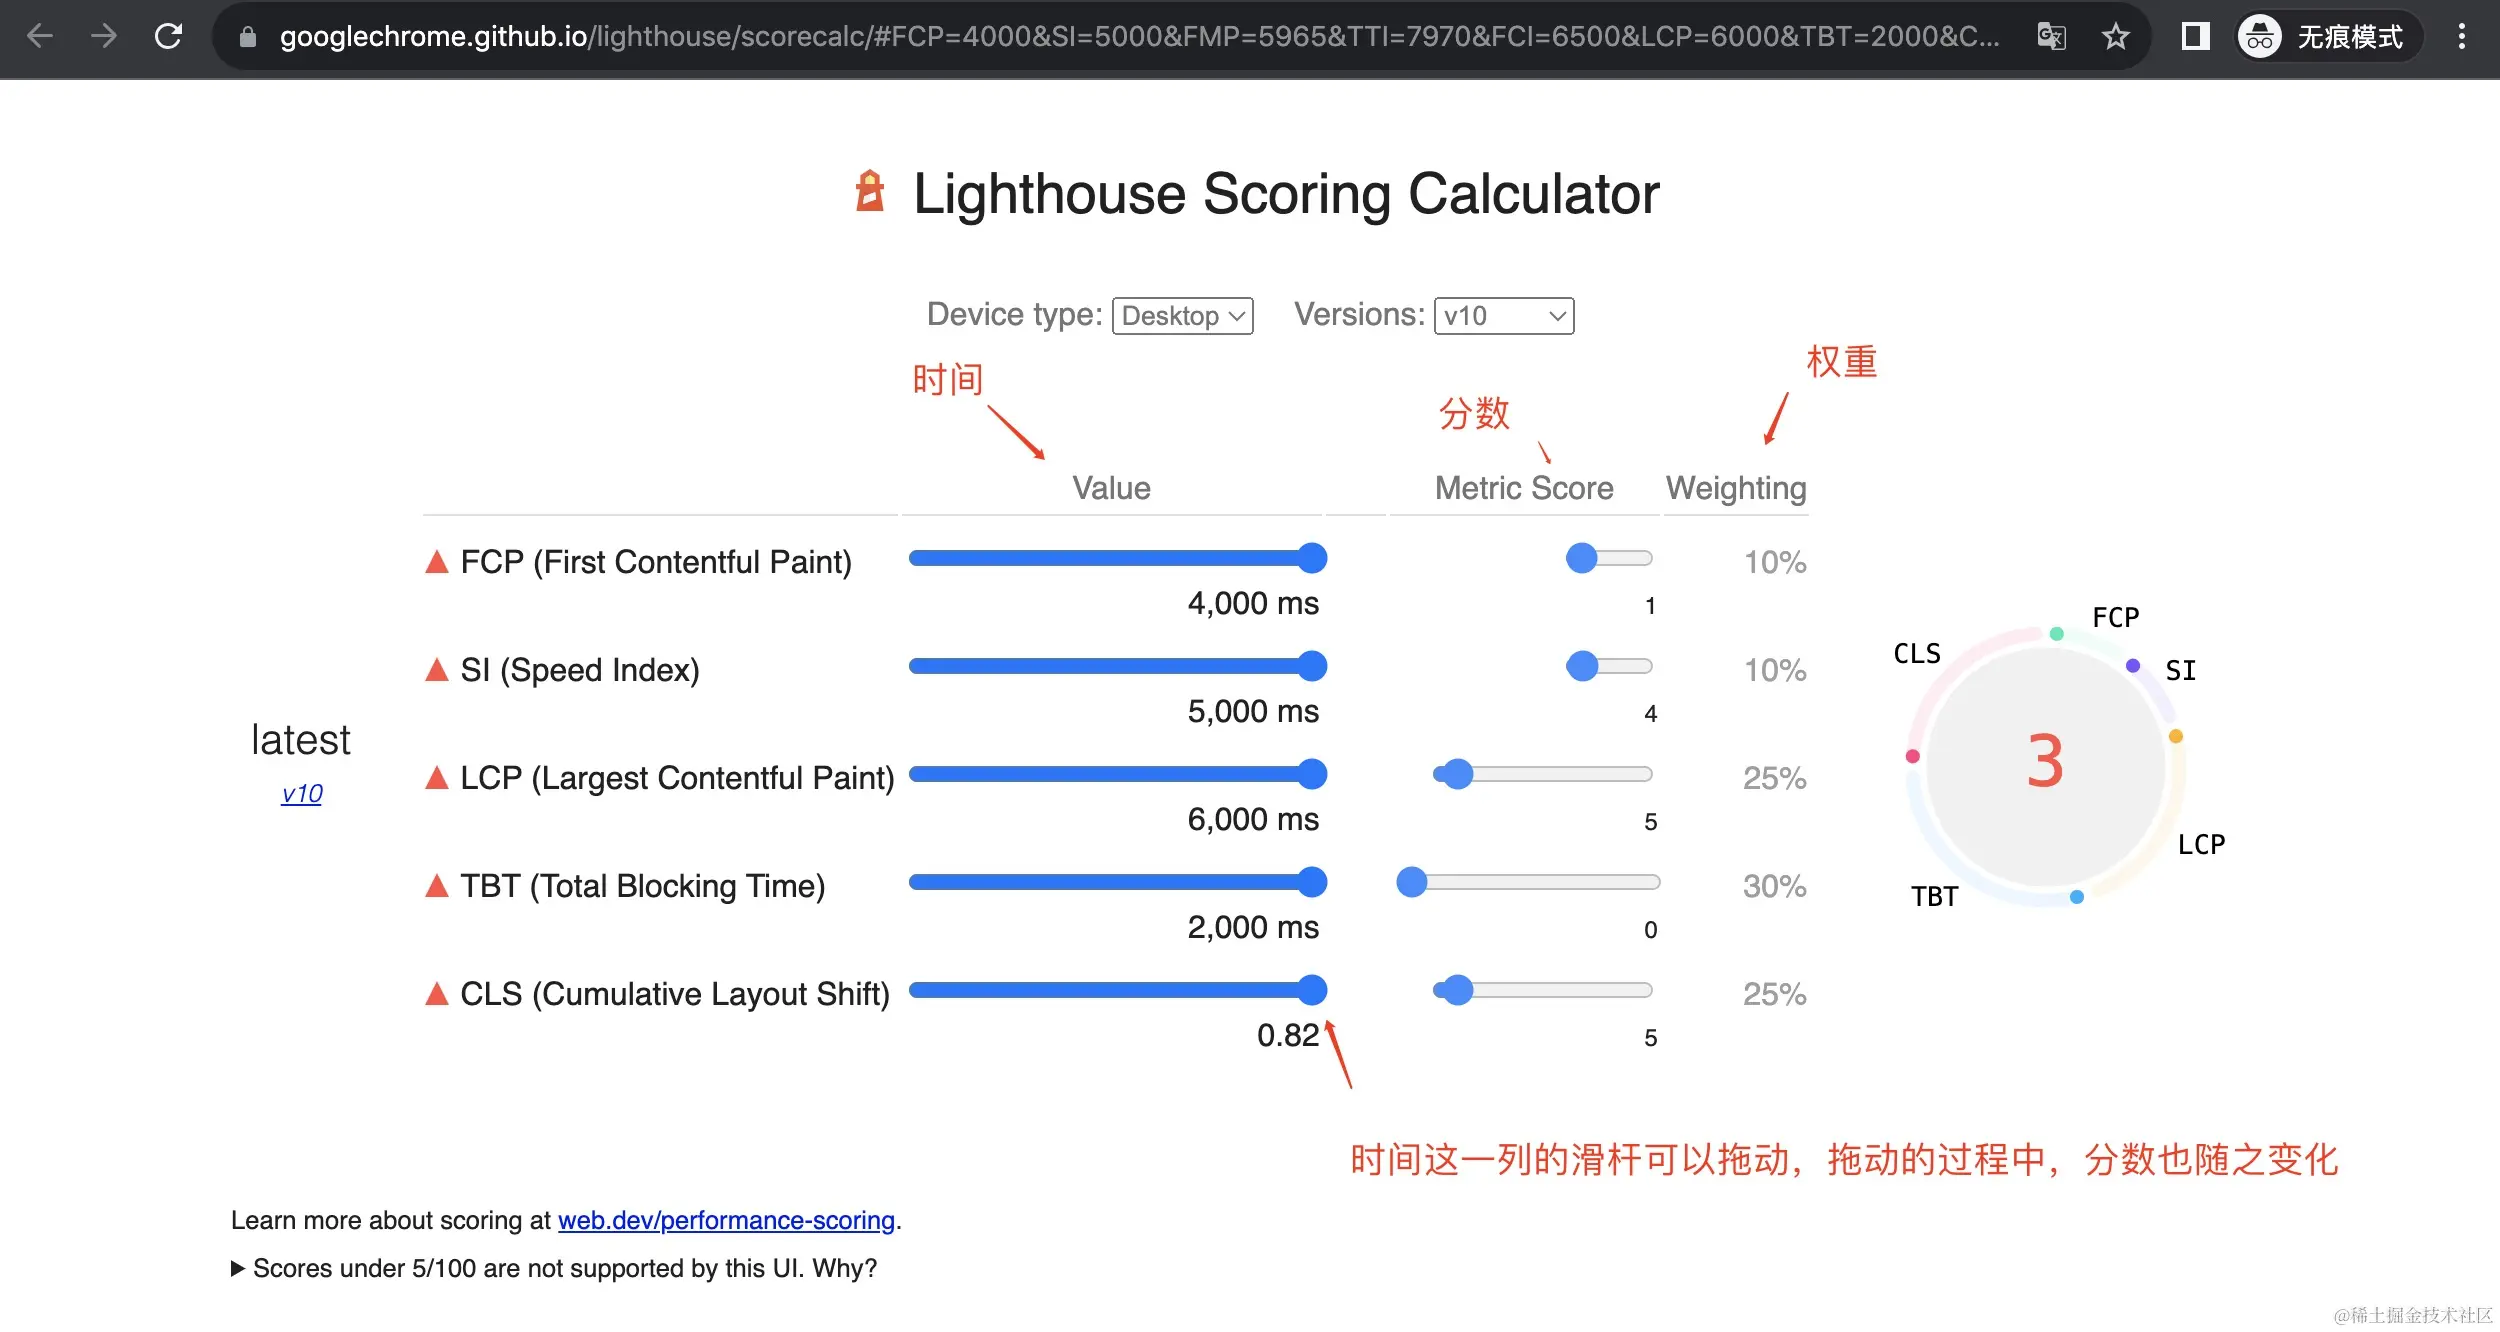Screen dimensions: 2500x1332
Task: Click the lighthouse logo icon
Action: click(x=870, y=191)
